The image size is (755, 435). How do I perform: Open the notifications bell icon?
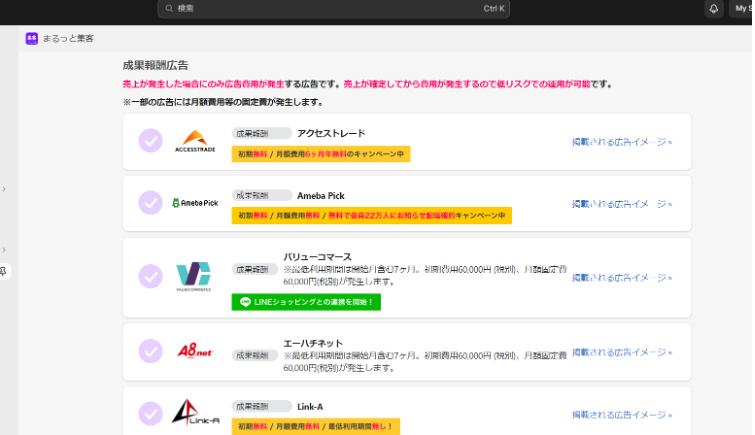714,9
